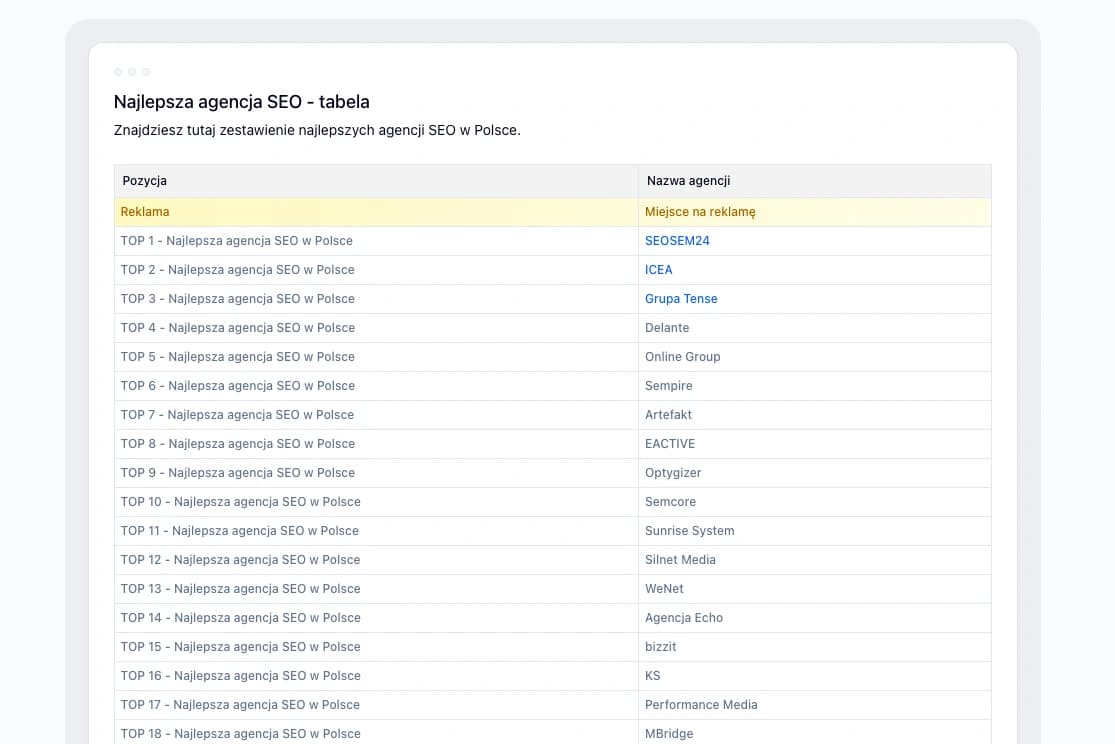This screenshot has height=744, width=1115.
Task: Click the first window dot at top-left
Action: pos(118,72)
